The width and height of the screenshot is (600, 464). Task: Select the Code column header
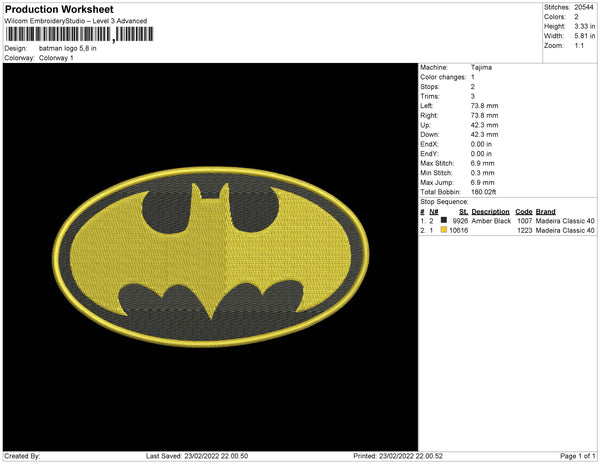[524, 212]
